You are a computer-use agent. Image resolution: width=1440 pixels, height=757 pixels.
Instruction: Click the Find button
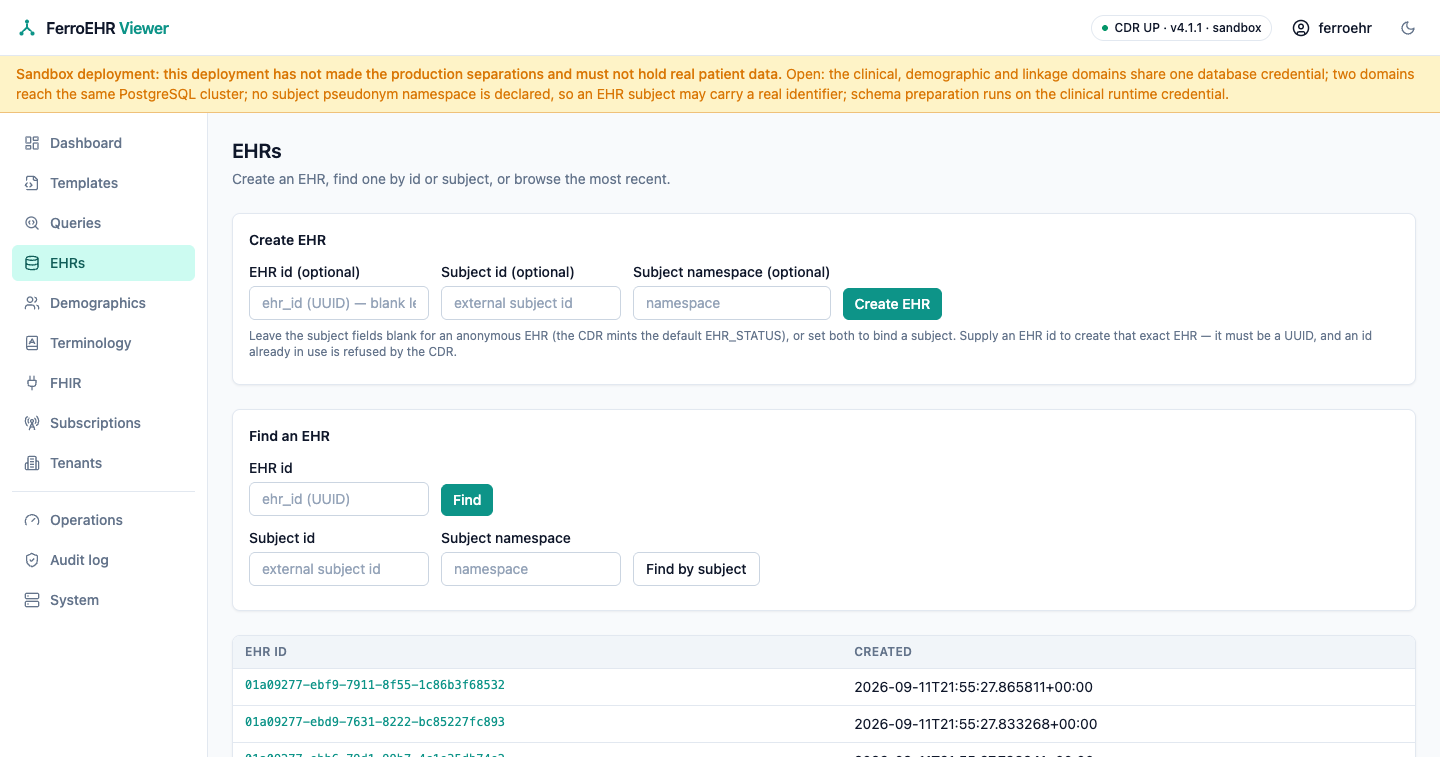(467, 500)
